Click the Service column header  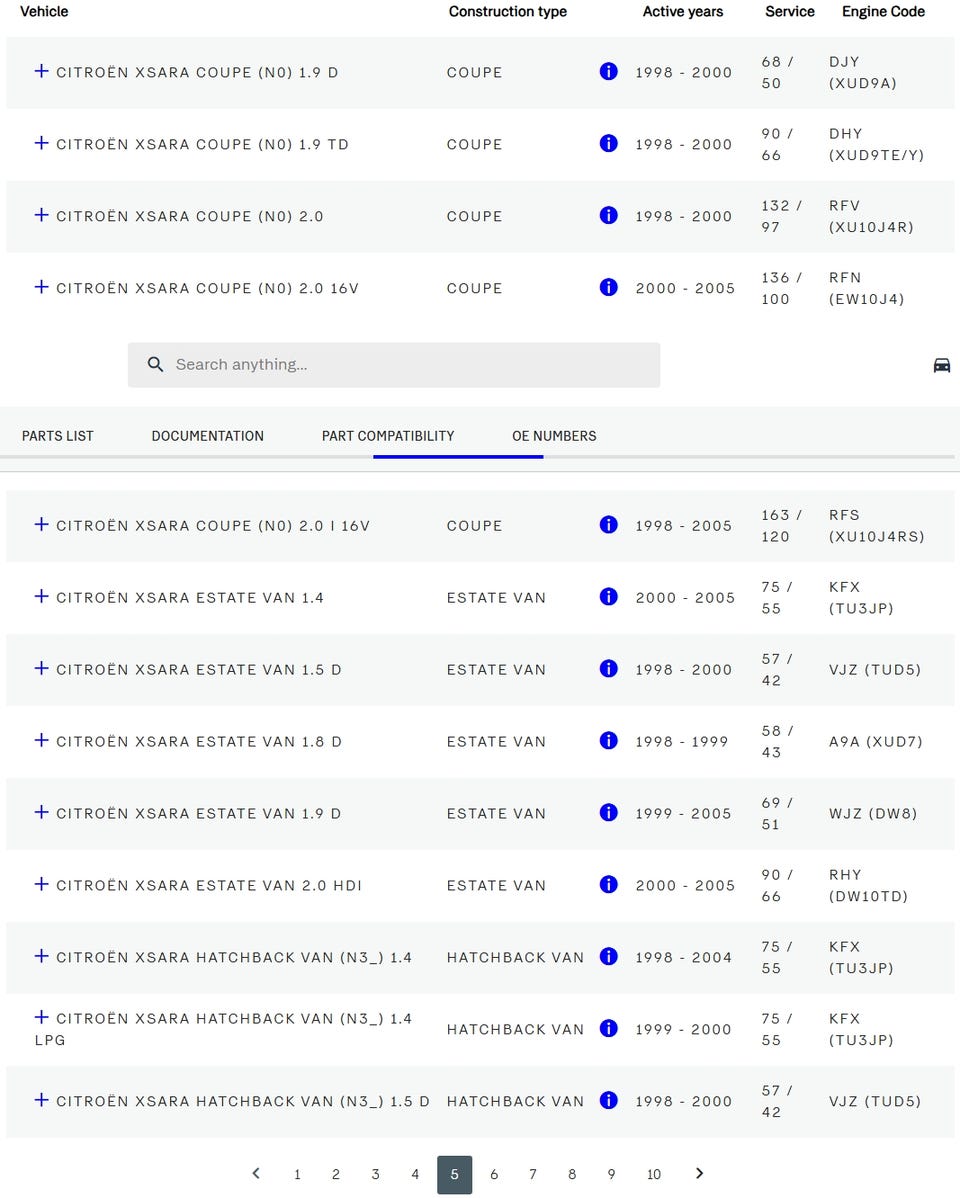pyautogui.click(x=790, y=11)
